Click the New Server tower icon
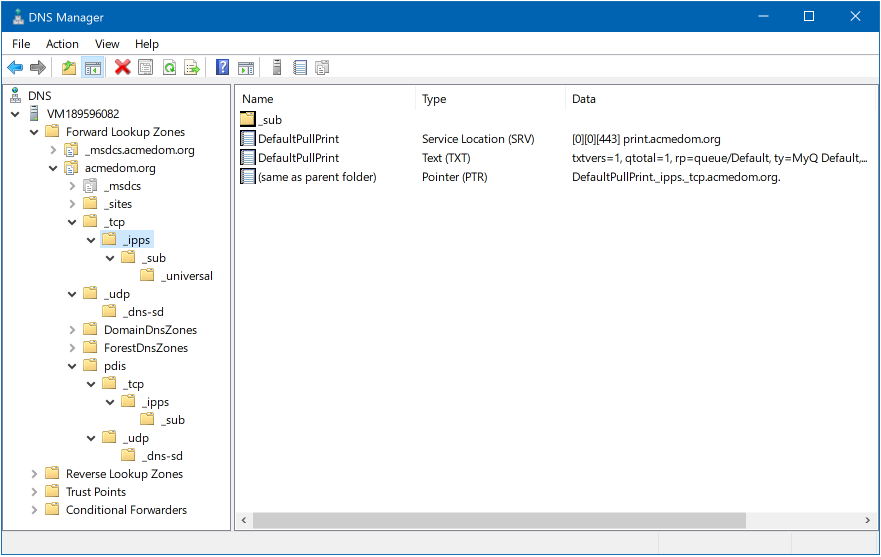 click(x=276, y=68)
